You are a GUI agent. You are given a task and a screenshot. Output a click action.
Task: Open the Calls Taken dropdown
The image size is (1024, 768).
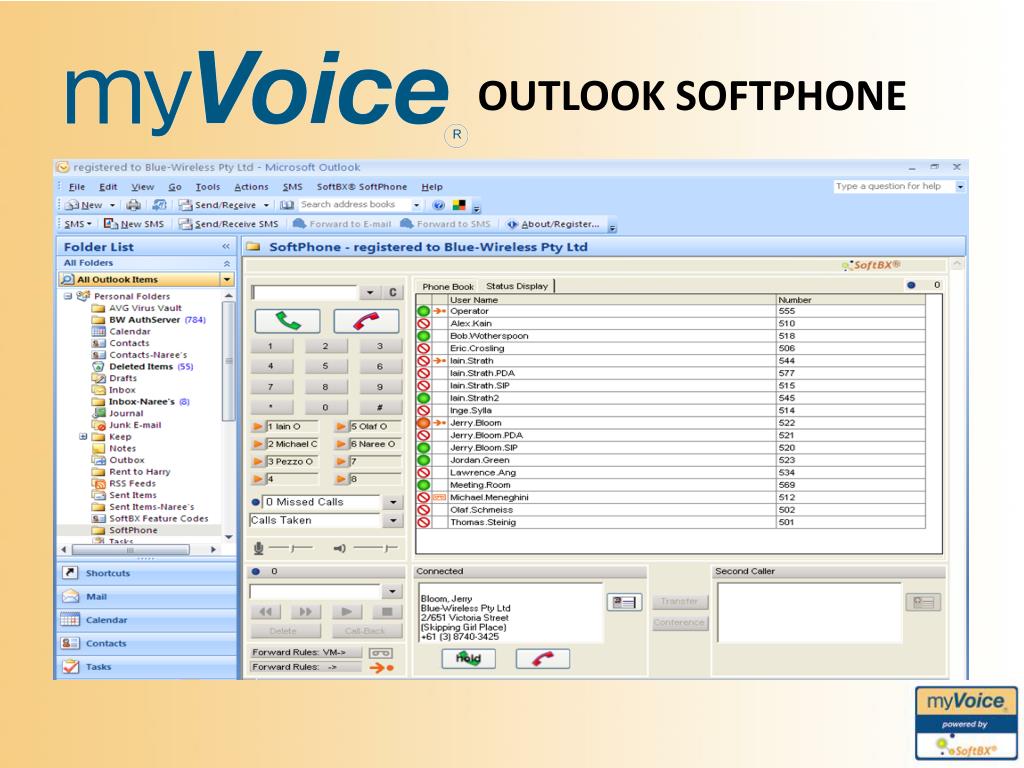pyautogui.click(x=392, y=520)
